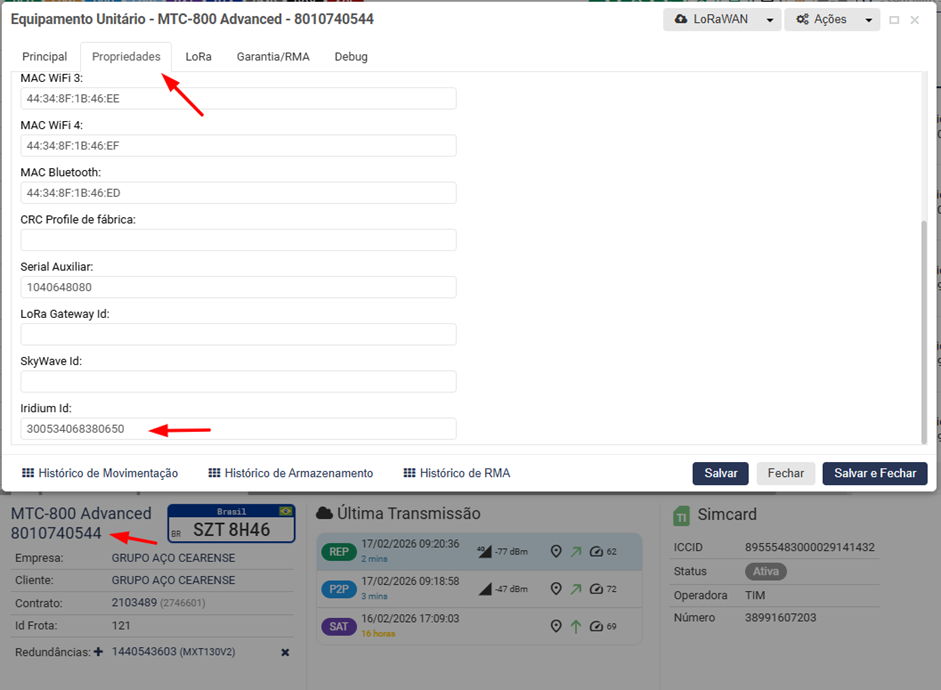Click green direction arrow in SAT row
The image size is (941, 690).
click(576, 626)
